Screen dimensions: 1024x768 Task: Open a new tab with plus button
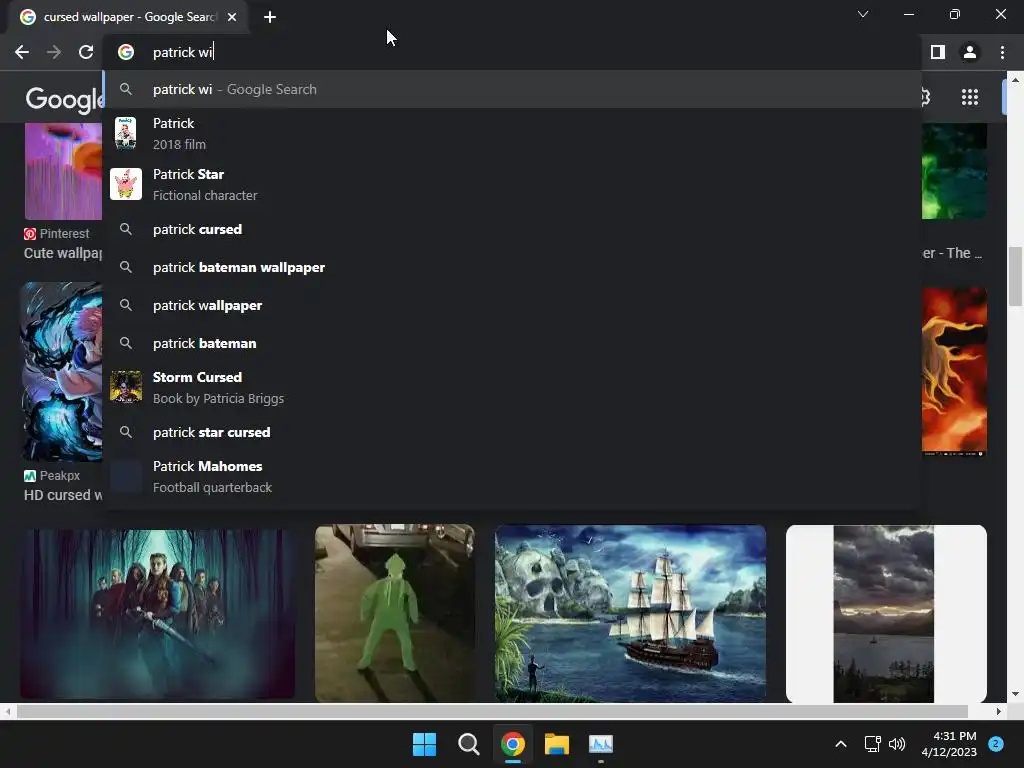click(x=270, y=17)
